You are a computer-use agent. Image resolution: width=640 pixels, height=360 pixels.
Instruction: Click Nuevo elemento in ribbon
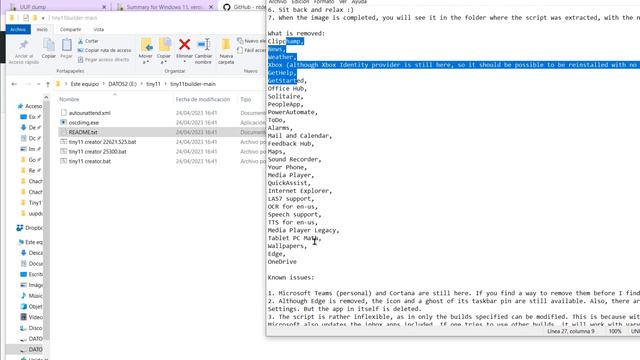[251, 41]
